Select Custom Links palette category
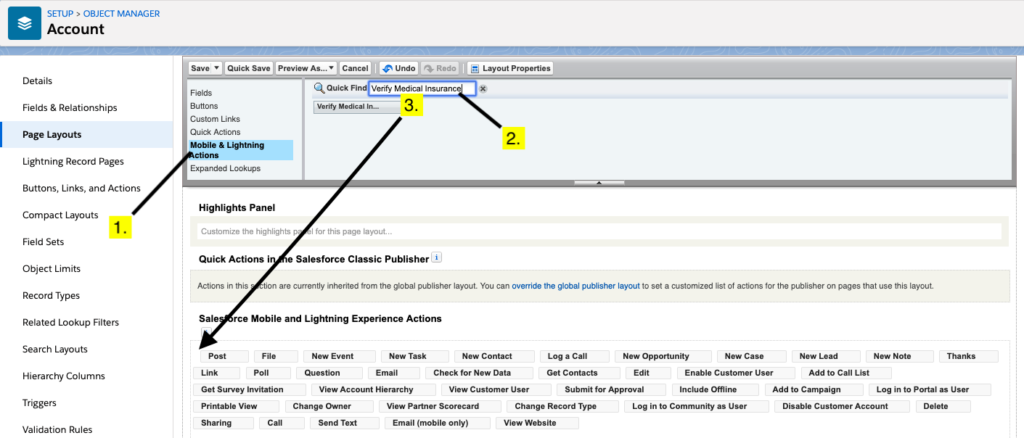This screenshot has height=438, width=1024. (x=215, y=119)
